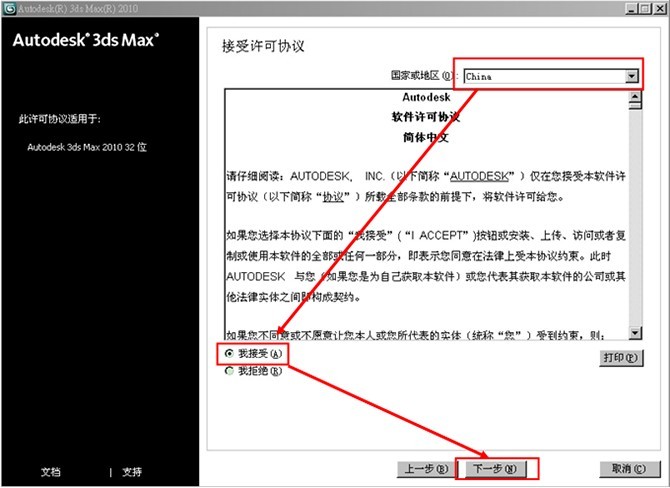Click the underlined 协议 term in license
The height and width of the screenshot is (488, 670).
tap(333, 197)
